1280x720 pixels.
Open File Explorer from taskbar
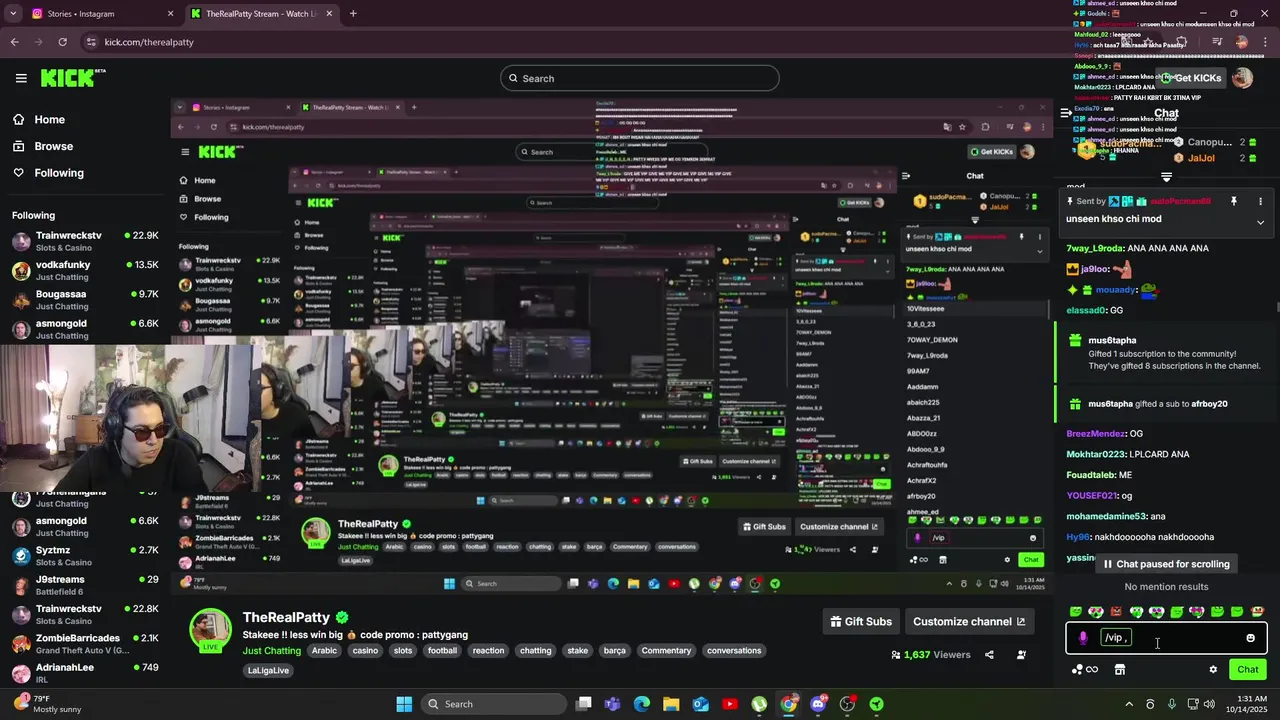[670, 704]
